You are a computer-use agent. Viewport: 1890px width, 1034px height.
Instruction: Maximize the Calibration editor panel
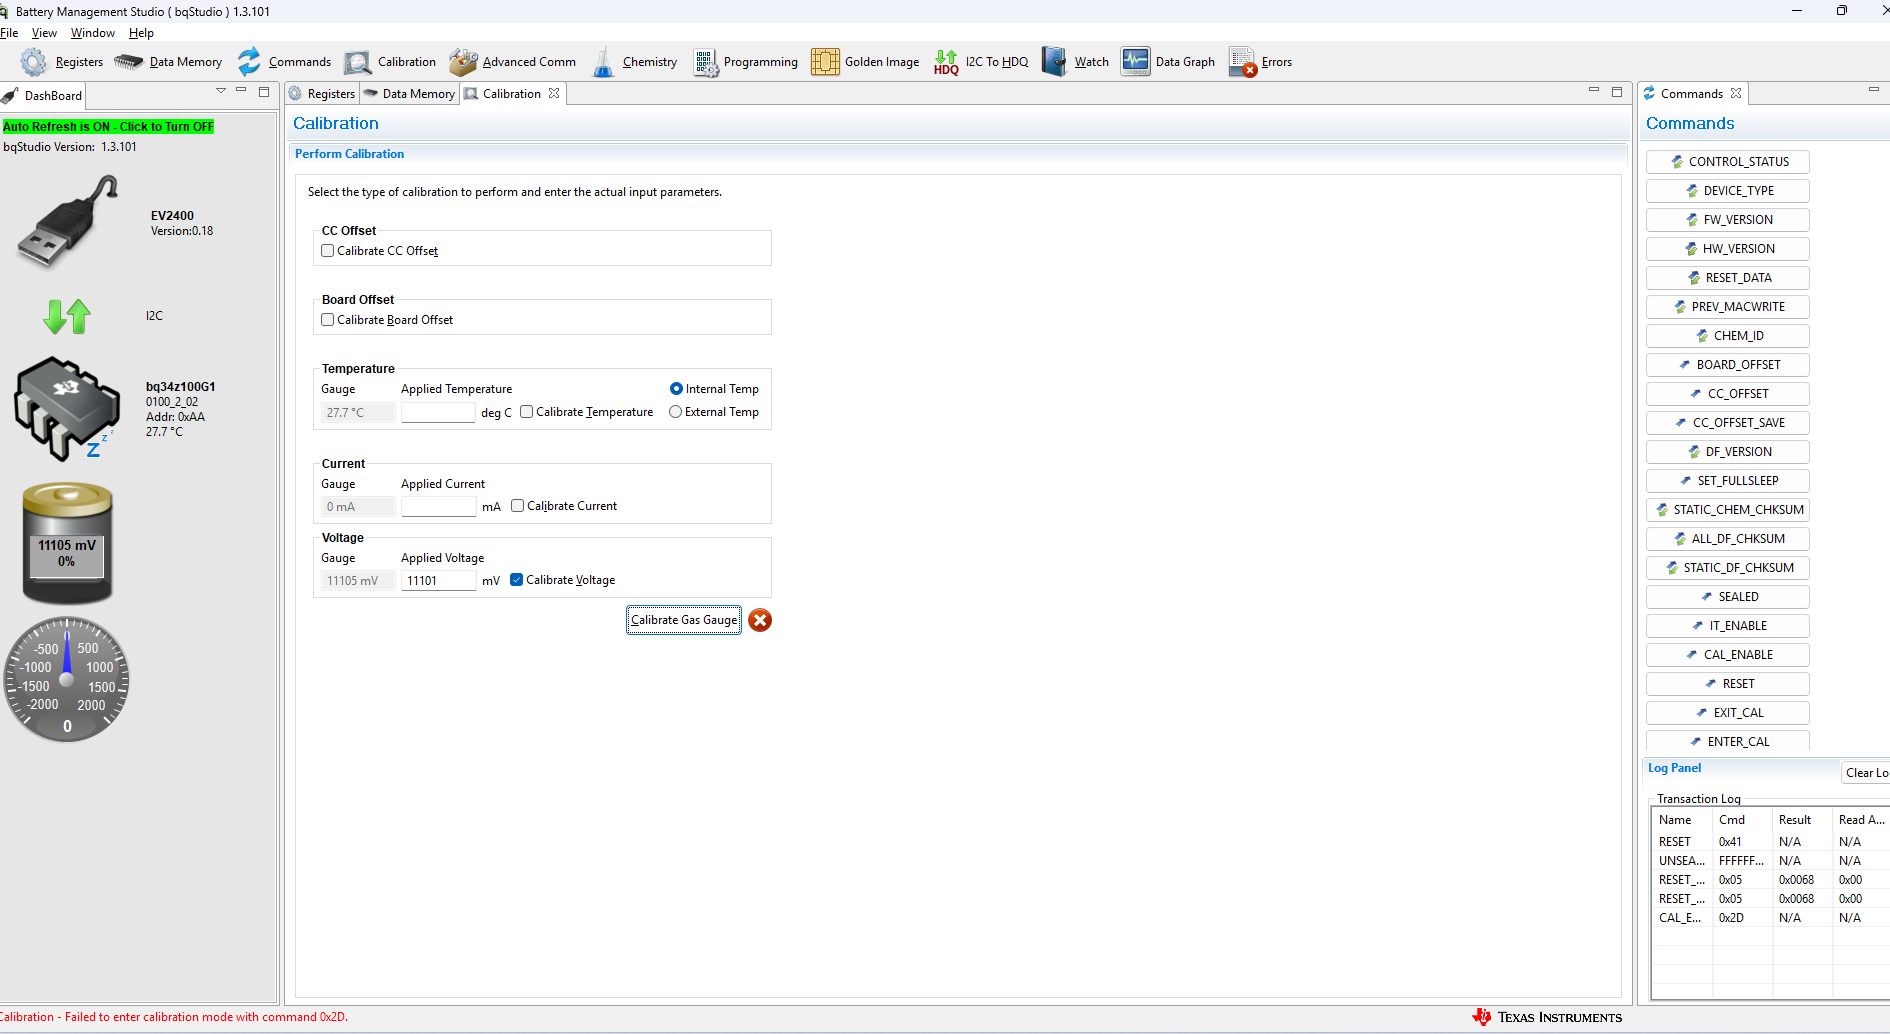pos(1617,92)
